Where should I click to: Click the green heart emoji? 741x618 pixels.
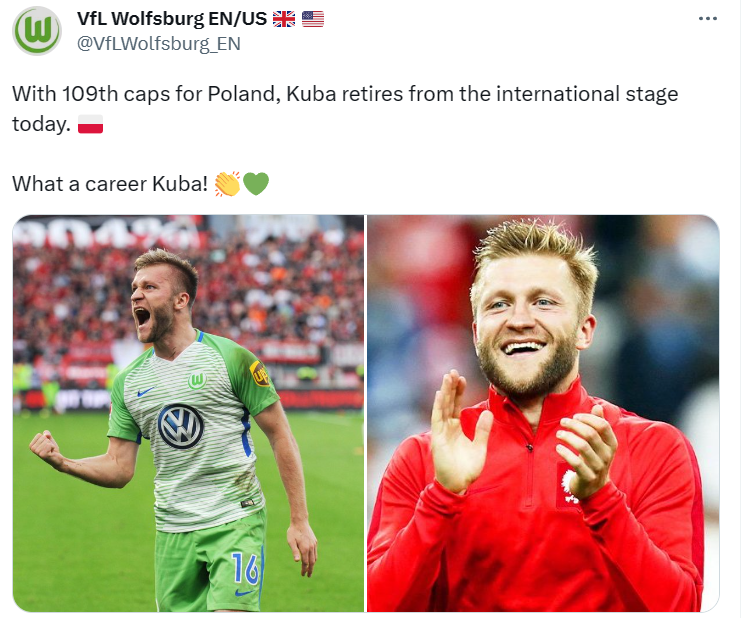pyautogui.click(x=256, y=184)
